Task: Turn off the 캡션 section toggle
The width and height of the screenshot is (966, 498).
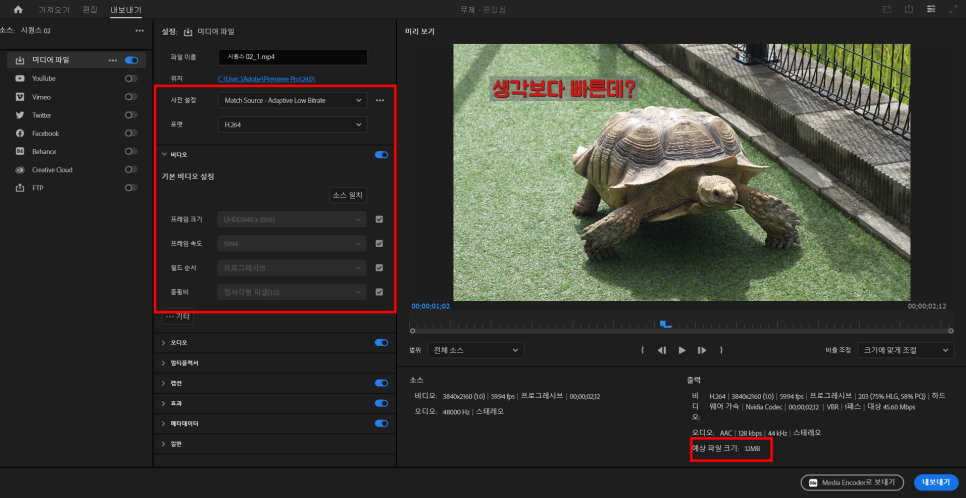Action: pyautogui.click(x=381, y=383)
